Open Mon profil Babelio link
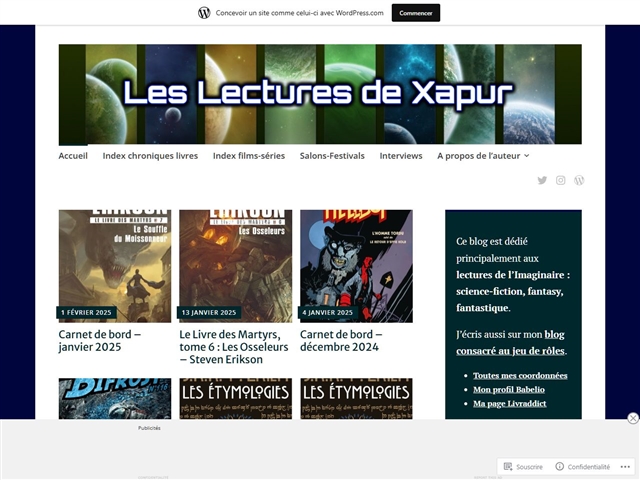The width and height of the screenshot is (640, 480). point(509,389)
